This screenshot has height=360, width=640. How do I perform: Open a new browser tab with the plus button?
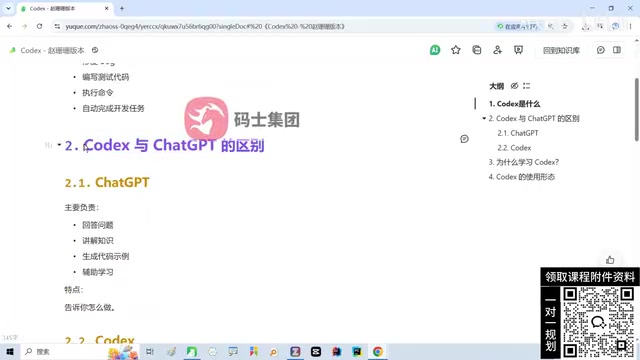pyautogui.click(x=122, y=8)
